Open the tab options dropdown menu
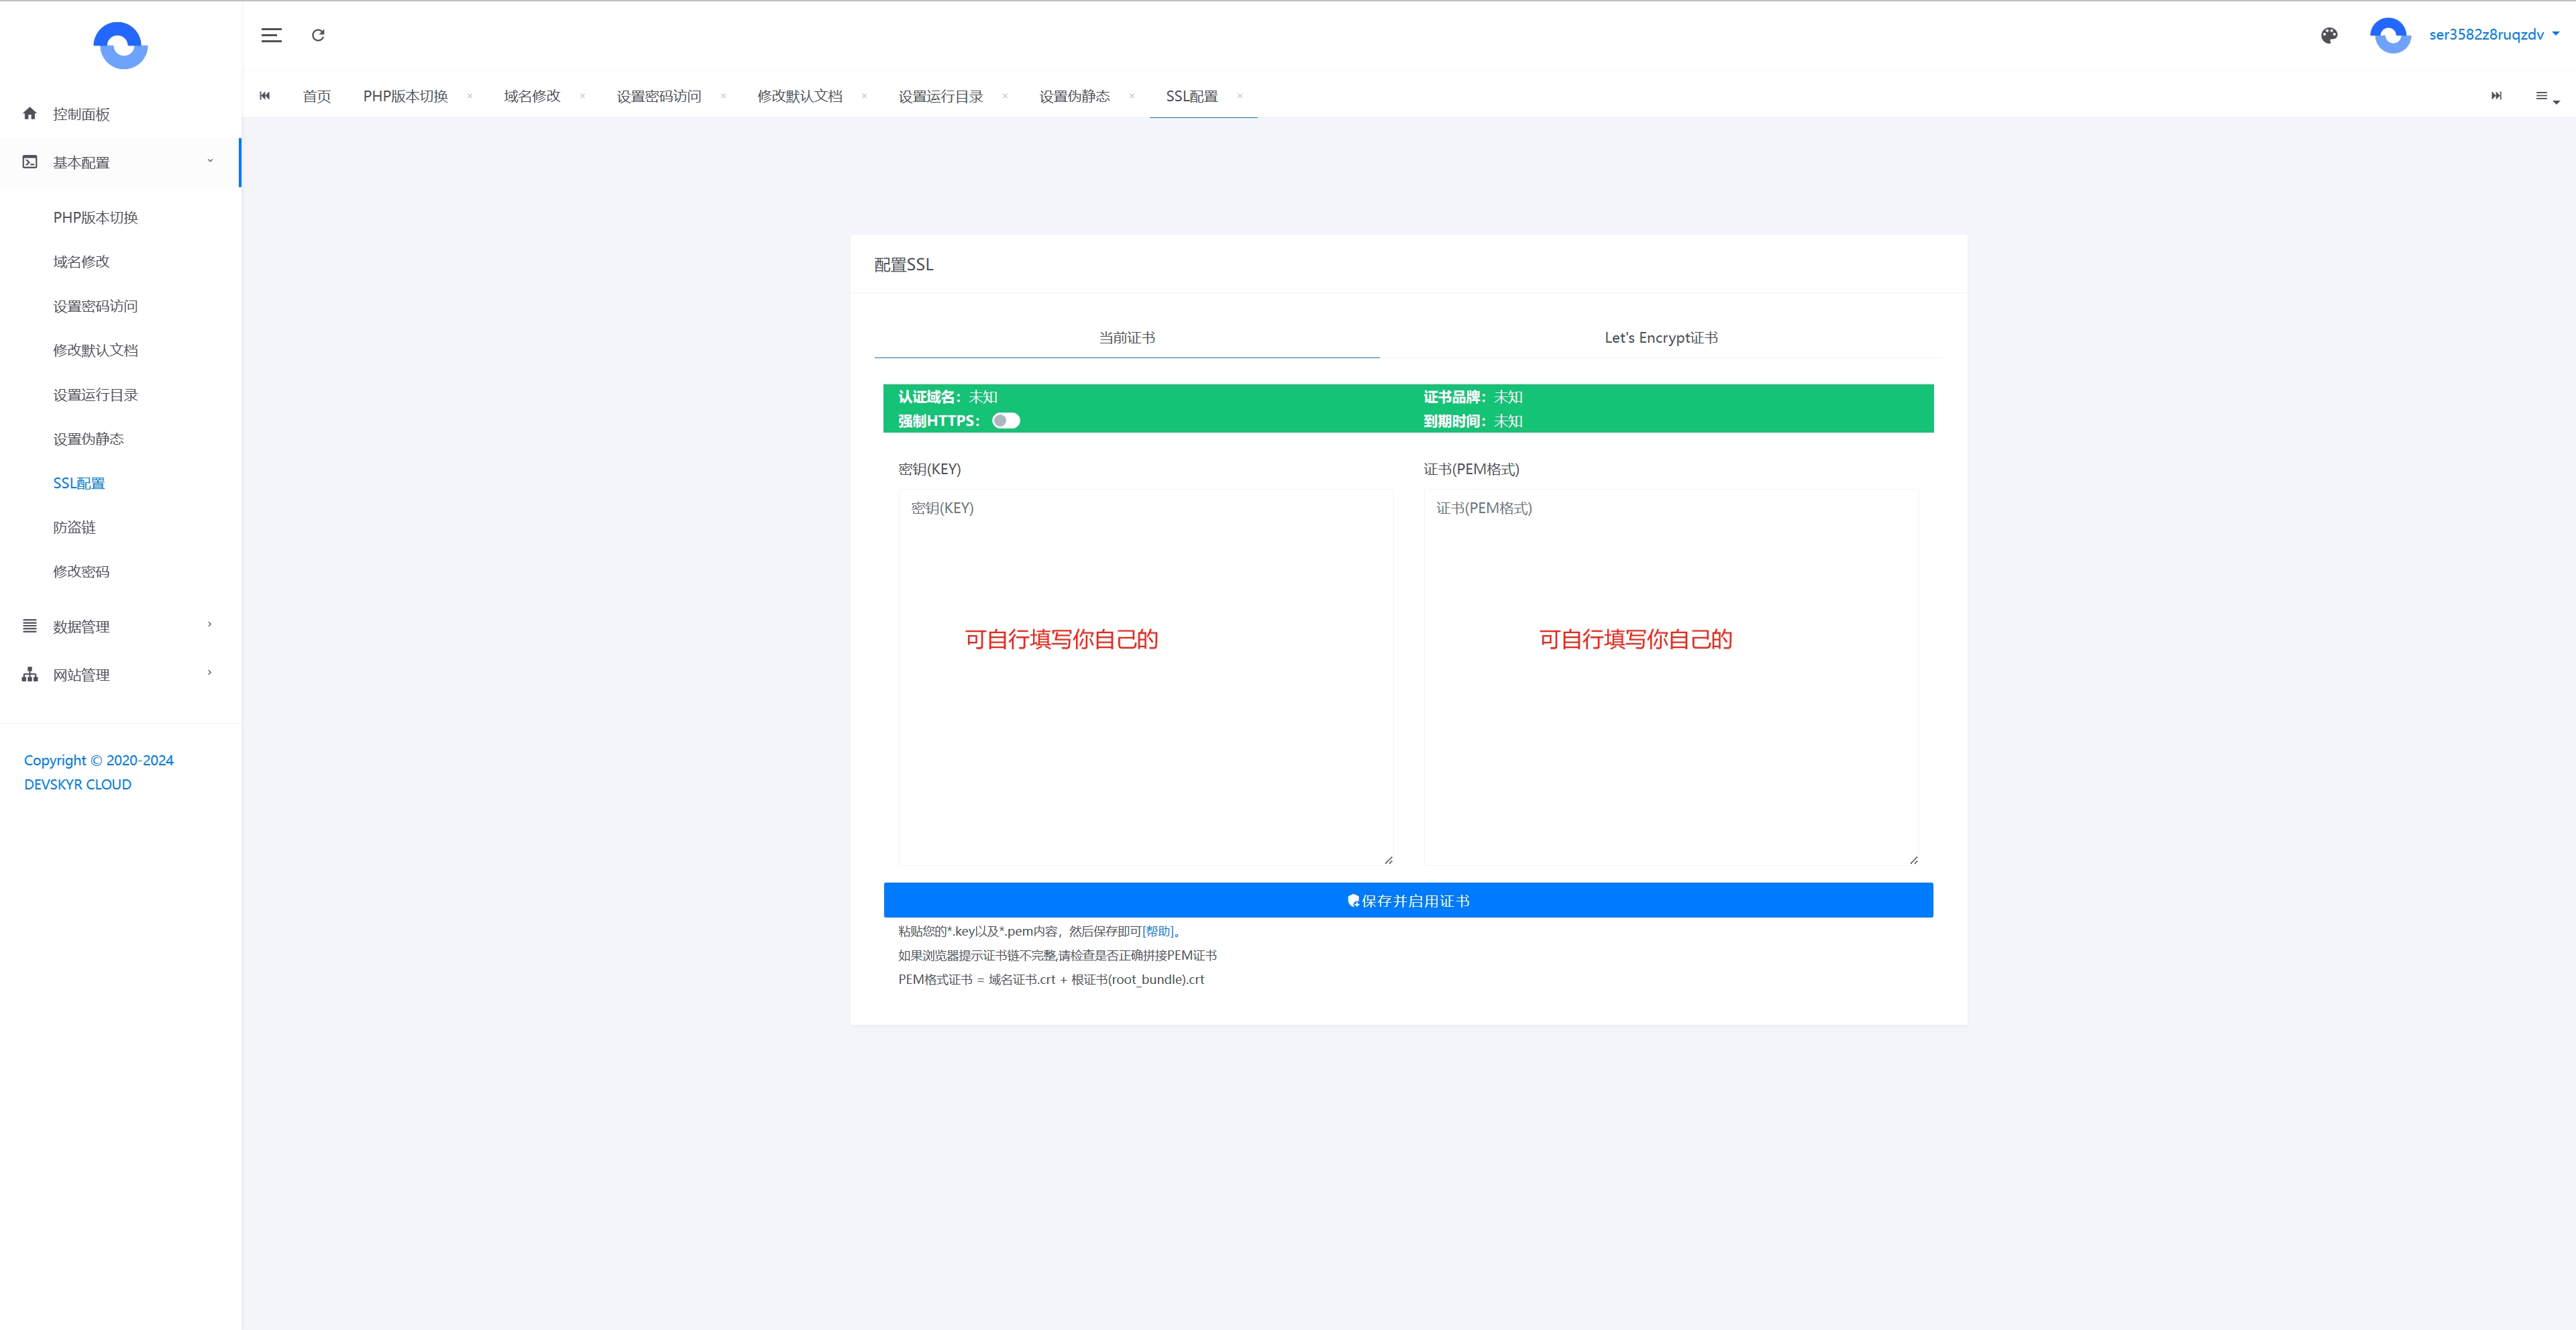2576x1330 pixels. (x=2545, y=96)
